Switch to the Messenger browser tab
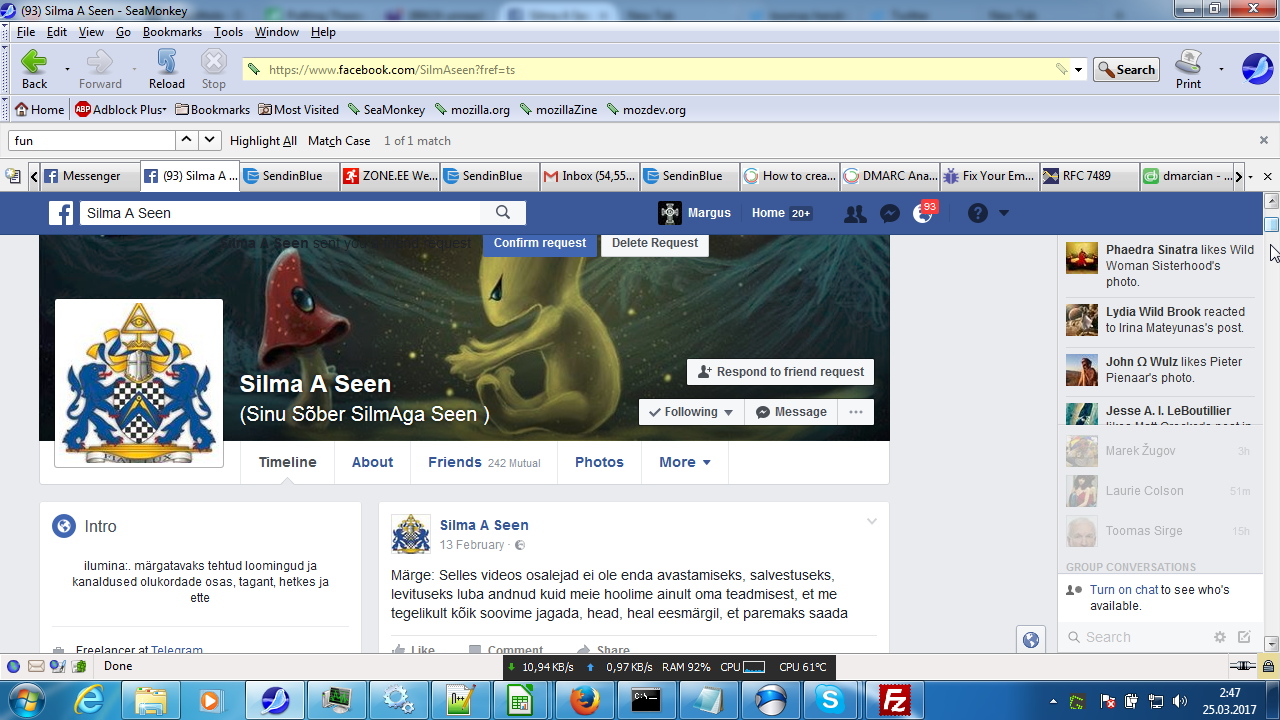The height and width of the screenshot is (720, 1280). coord(90,176)
